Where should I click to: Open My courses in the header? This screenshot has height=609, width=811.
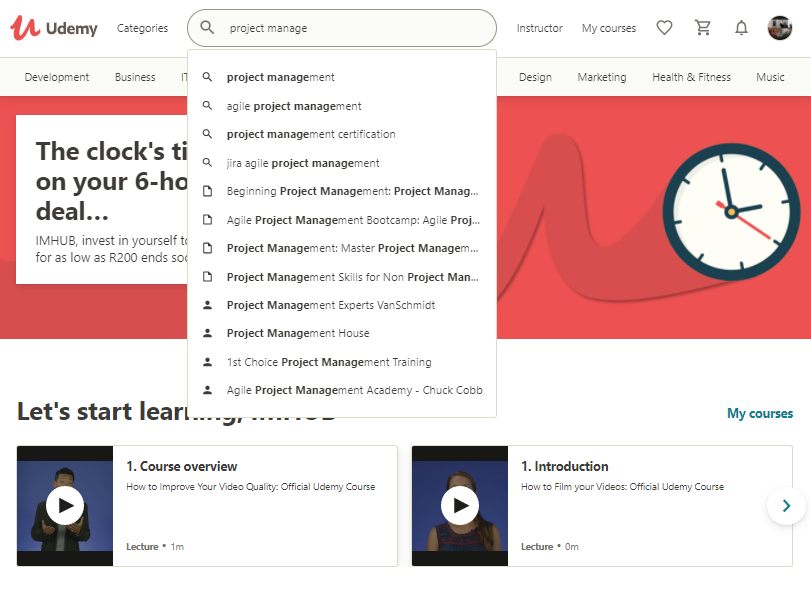pyautogui.click(x=609, y=28)
